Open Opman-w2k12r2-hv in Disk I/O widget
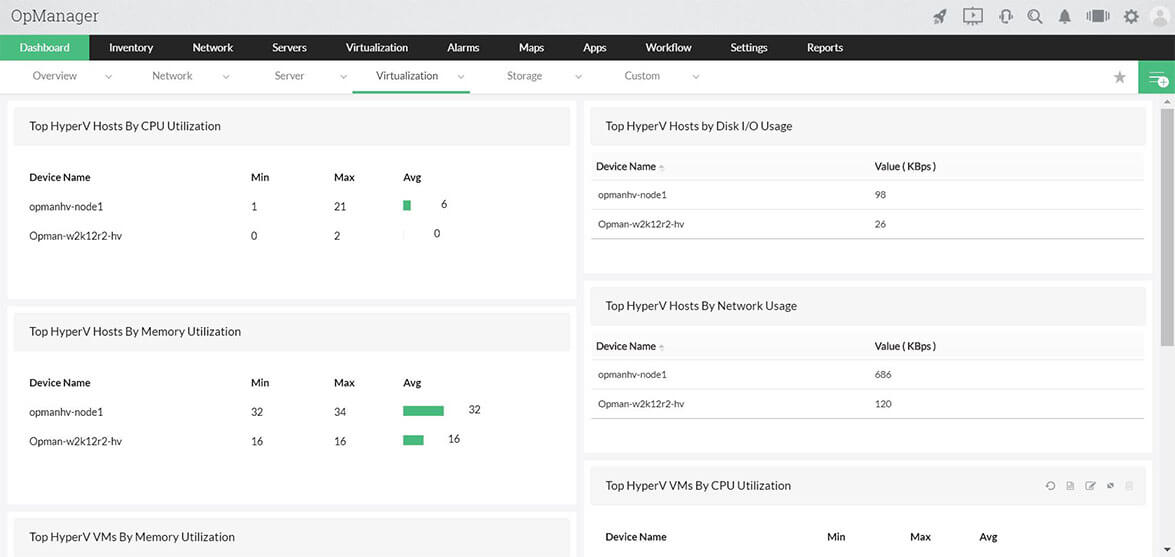1175x557 pixels. click(x=641, y=224)
